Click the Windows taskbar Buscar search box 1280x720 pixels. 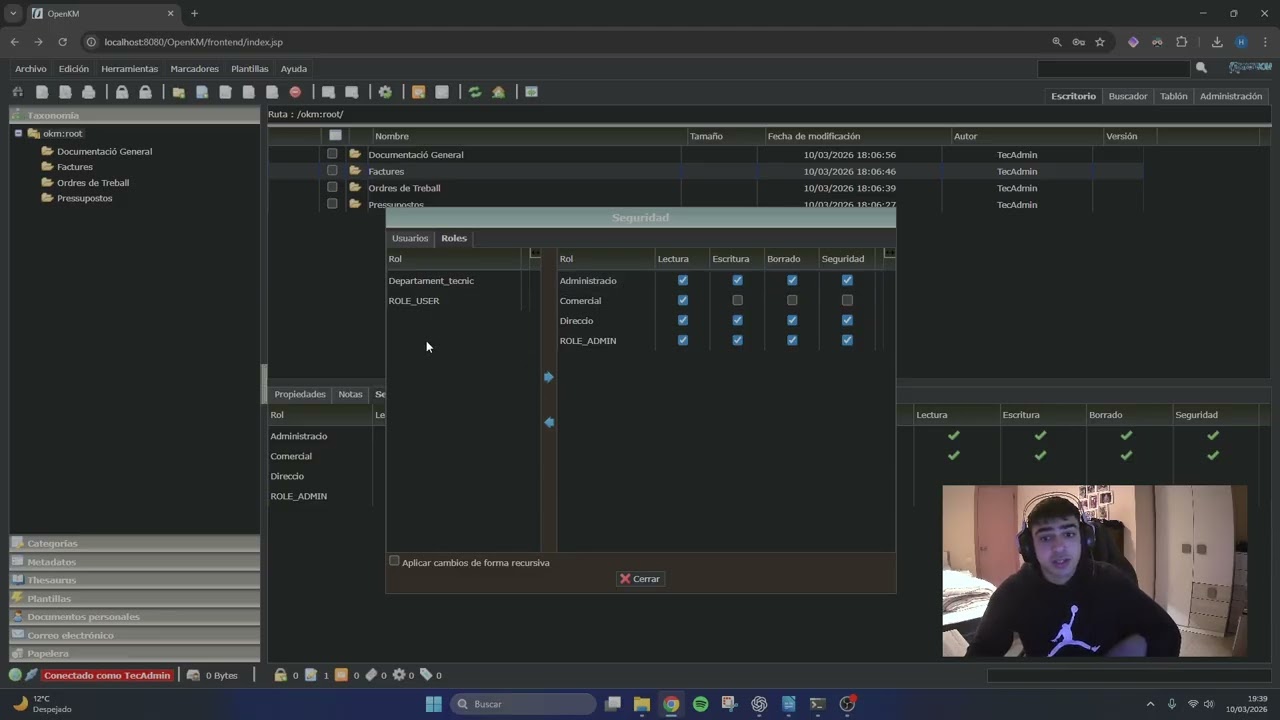pos(523,704)
